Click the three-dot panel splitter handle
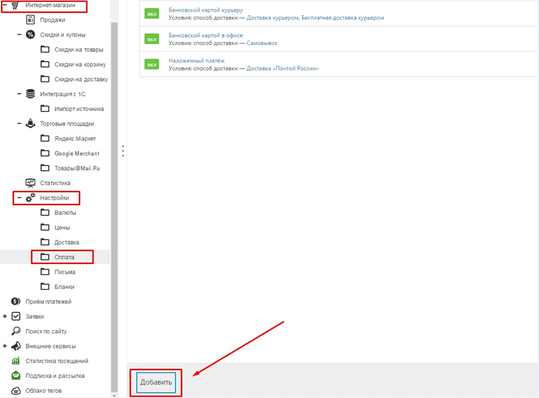539x398 pixels. pos(123,151)
